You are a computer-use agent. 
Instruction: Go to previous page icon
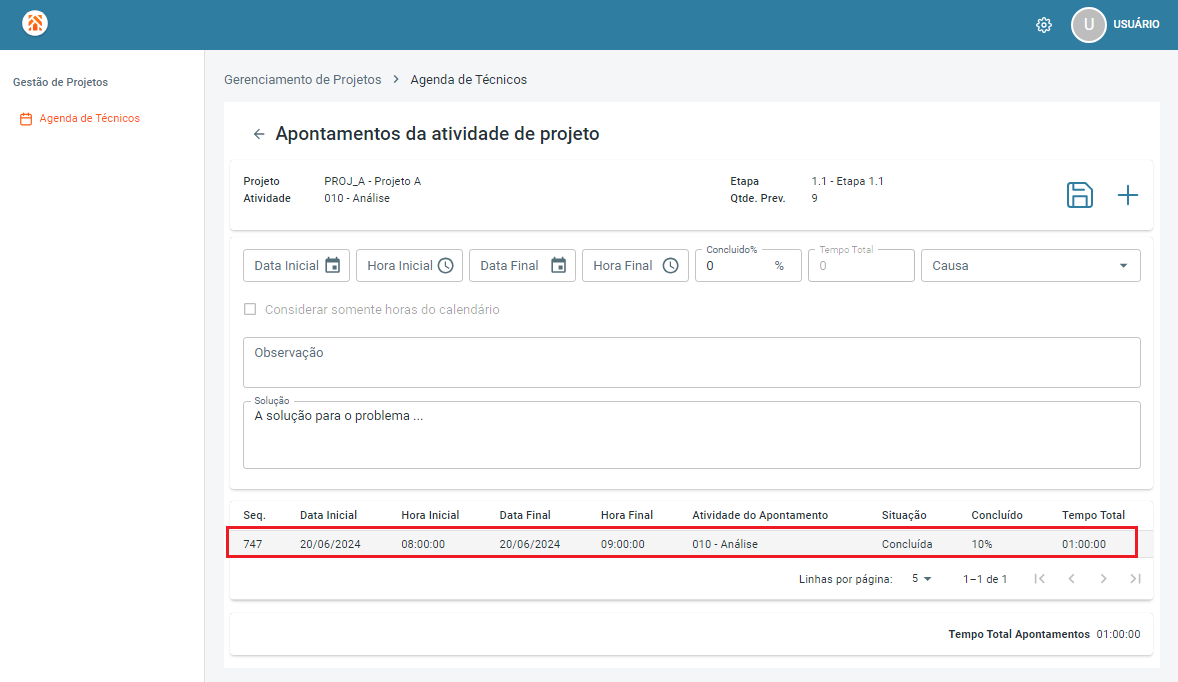click(1071, 579)
